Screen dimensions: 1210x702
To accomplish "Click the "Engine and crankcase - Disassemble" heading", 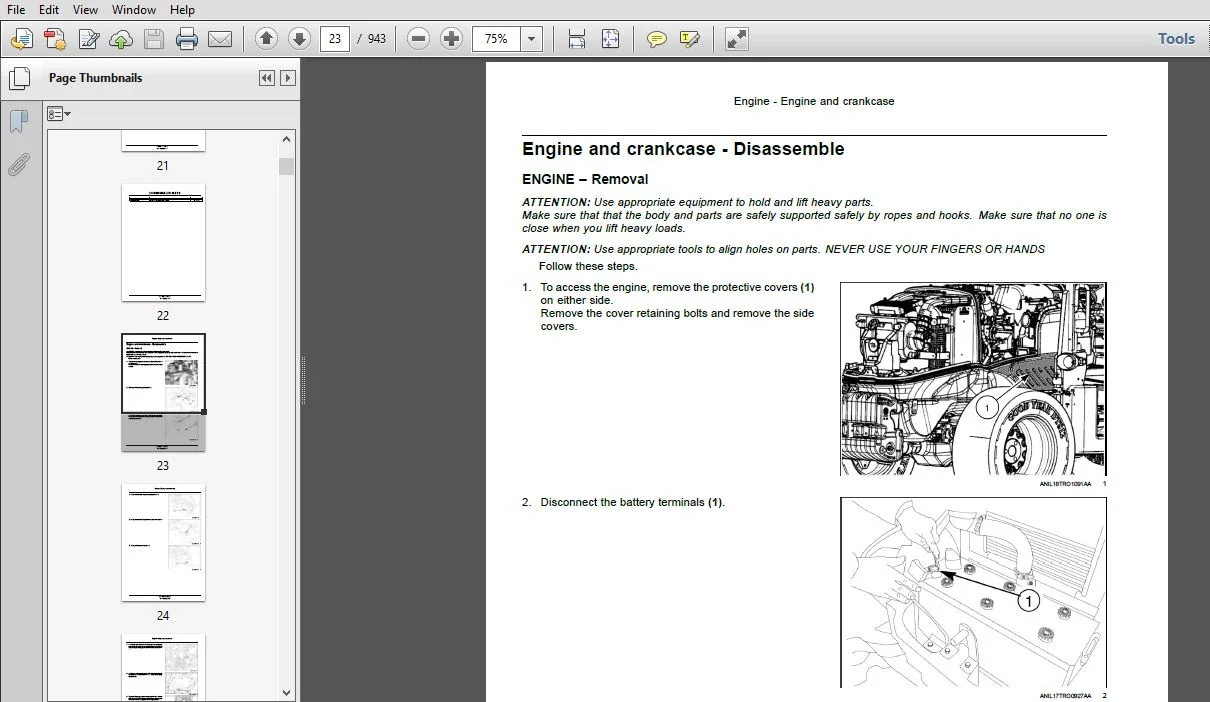I will 683,149.
